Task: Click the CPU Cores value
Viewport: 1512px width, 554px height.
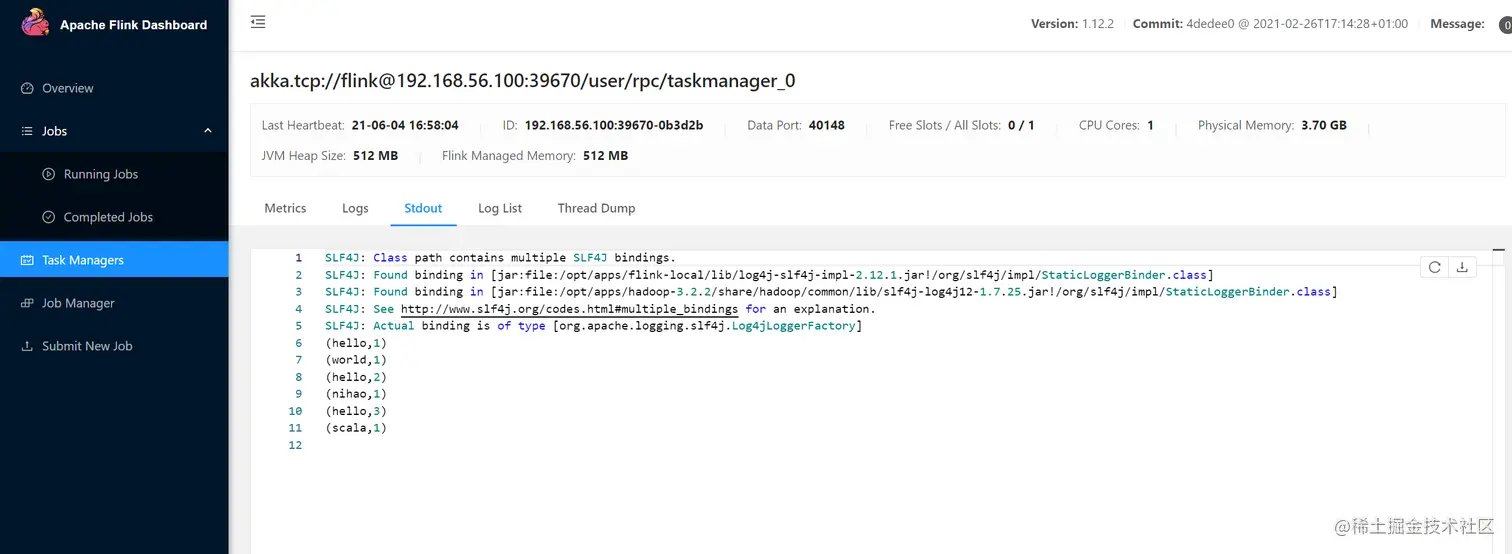Action: click(x=1151, y=126)
